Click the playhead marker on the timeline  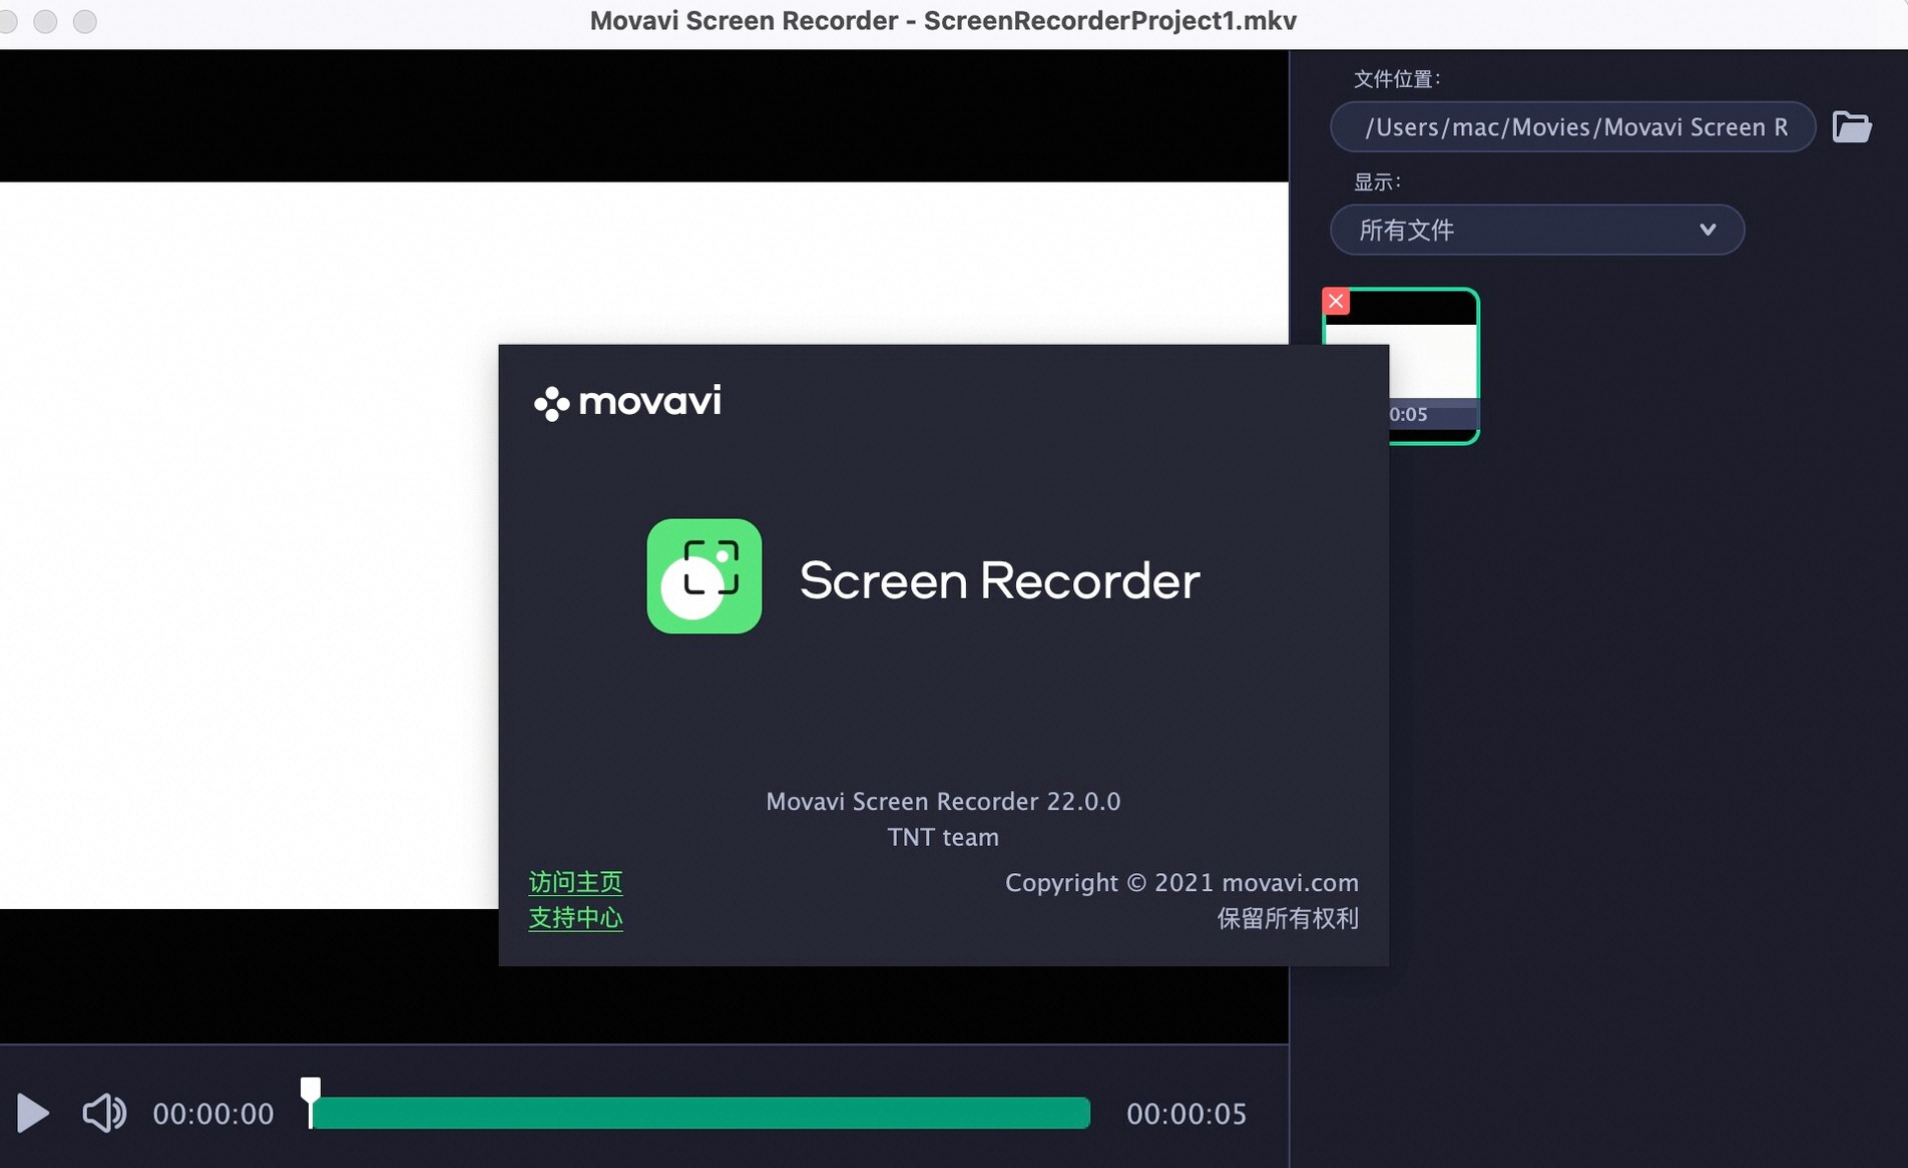311,1101
